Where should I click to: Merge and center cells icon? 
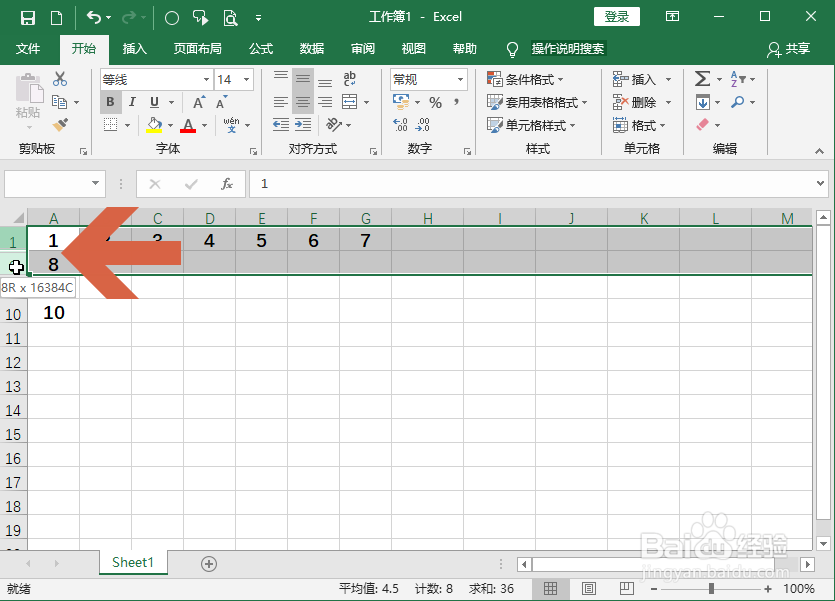[350, 102]
